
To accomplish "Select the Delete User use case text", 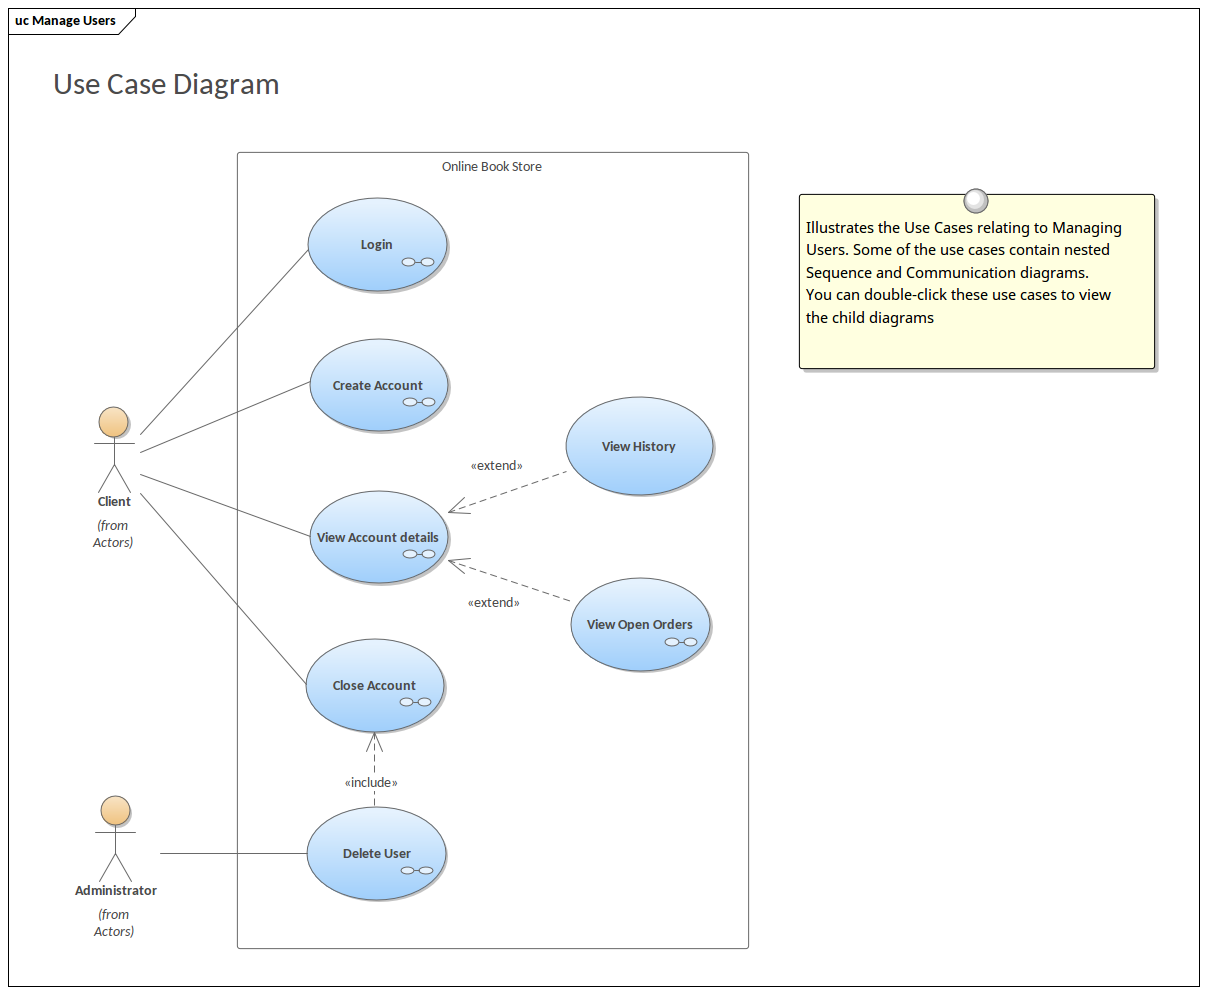I will click(376, 853).
